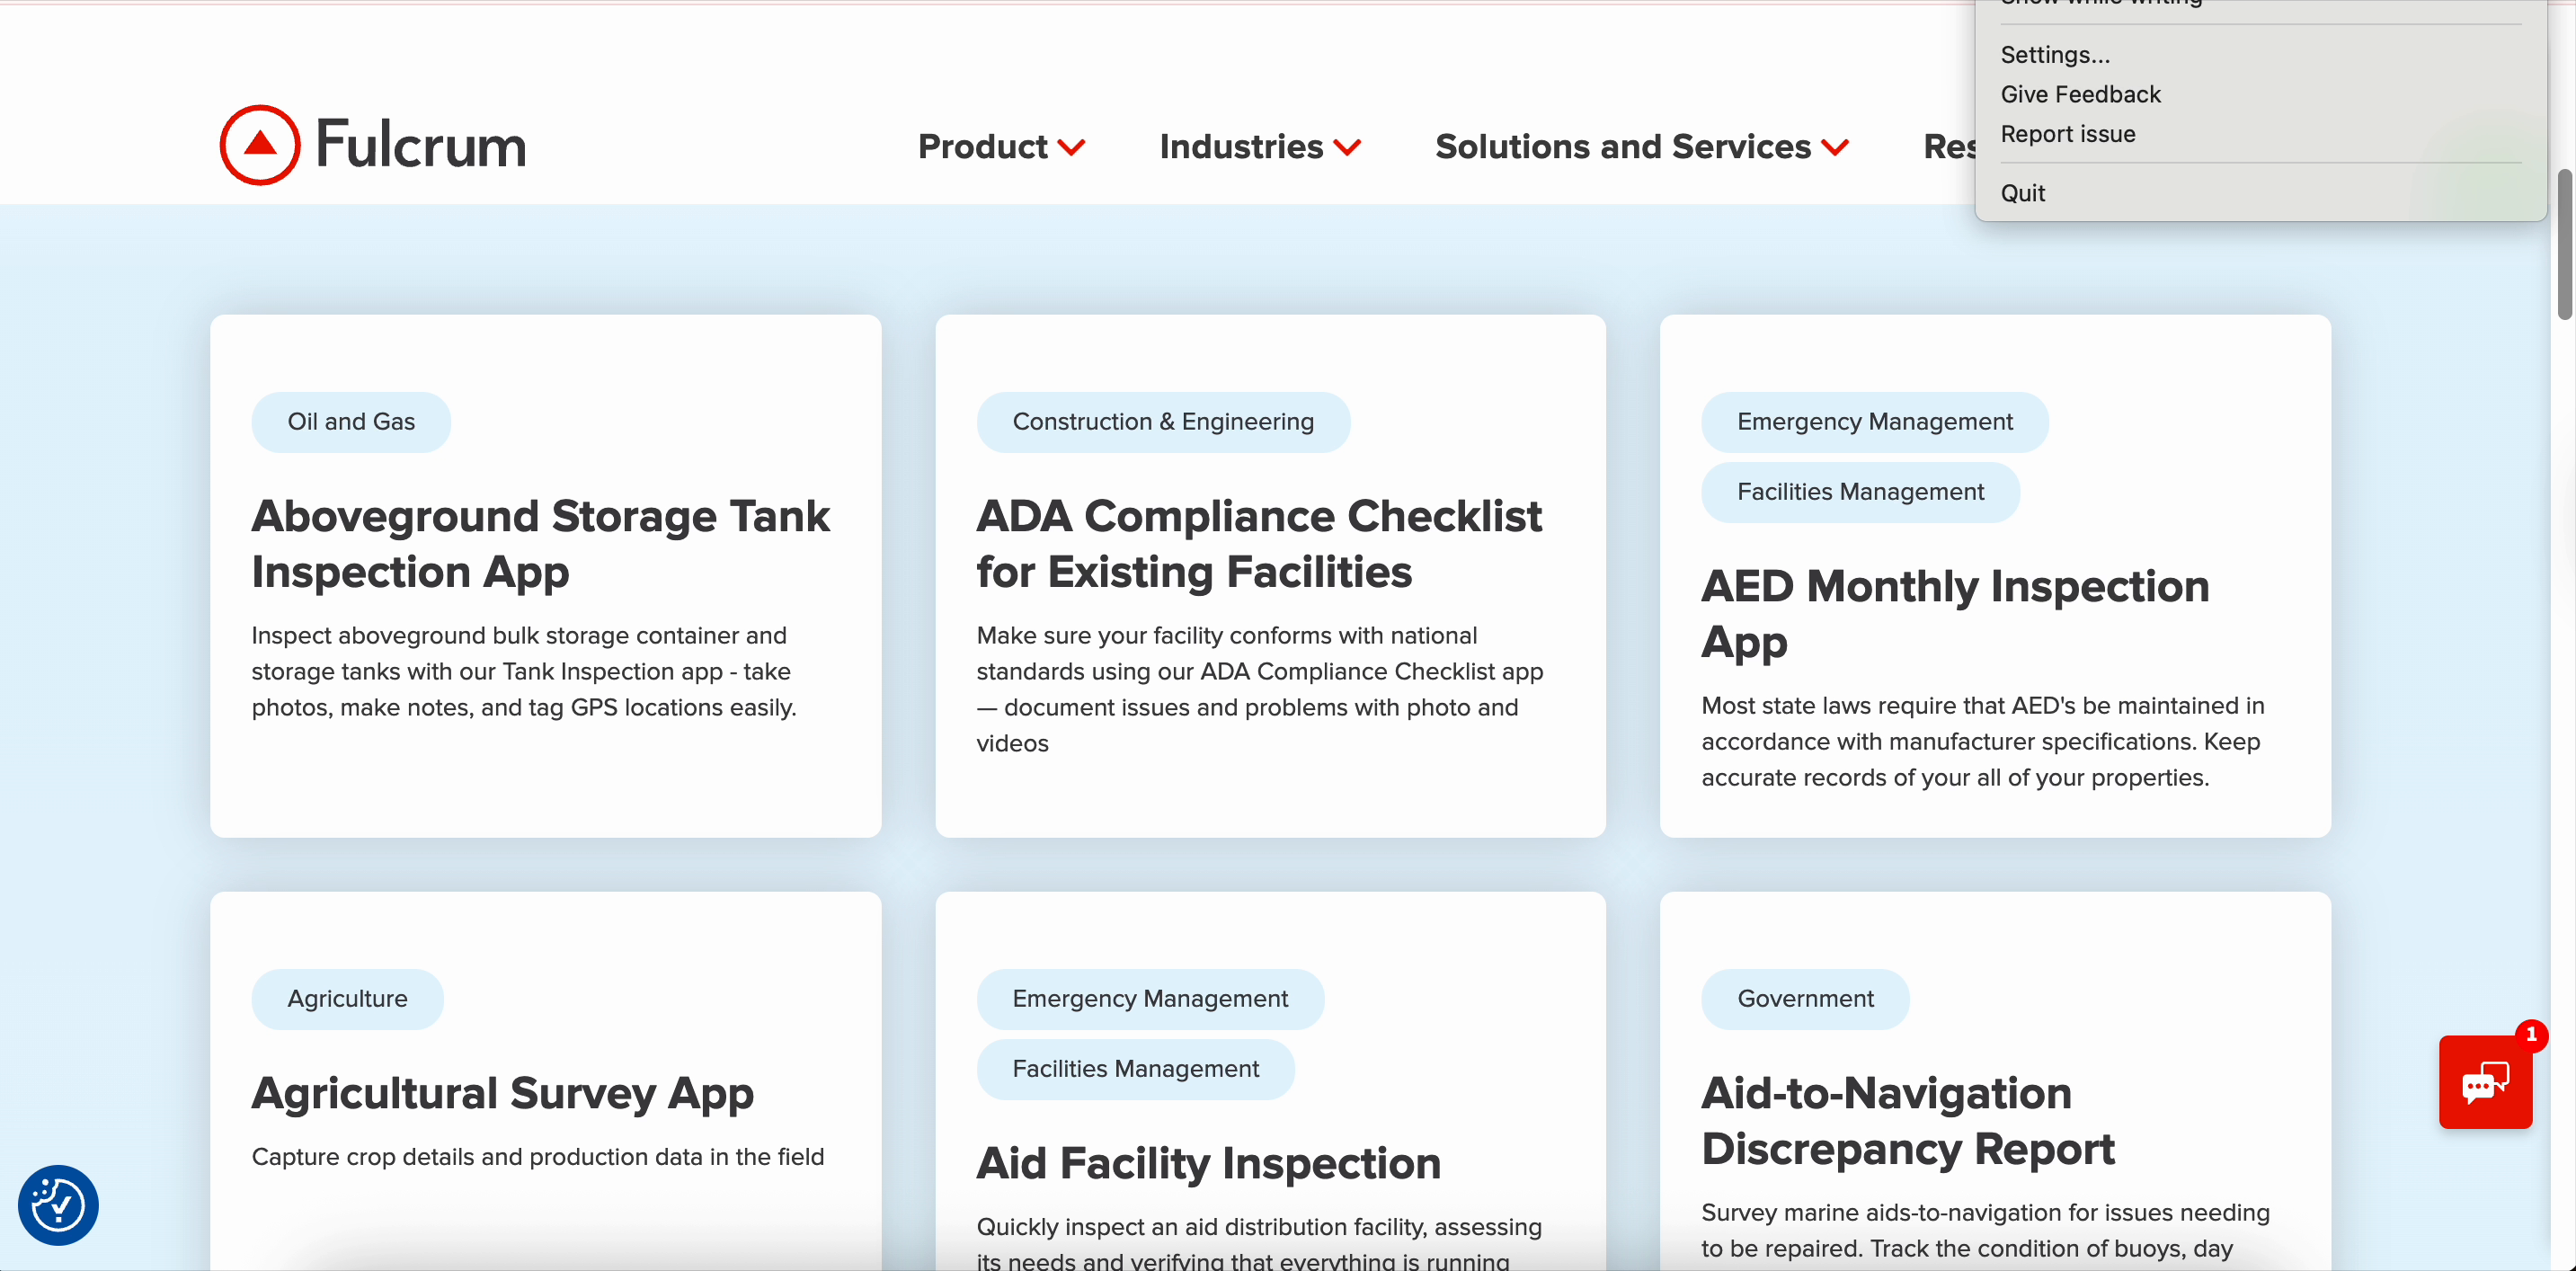Open the AED Monthly Inspection App card
The height and width of the screenshot is (1271, 2576).
(1954, 613)
